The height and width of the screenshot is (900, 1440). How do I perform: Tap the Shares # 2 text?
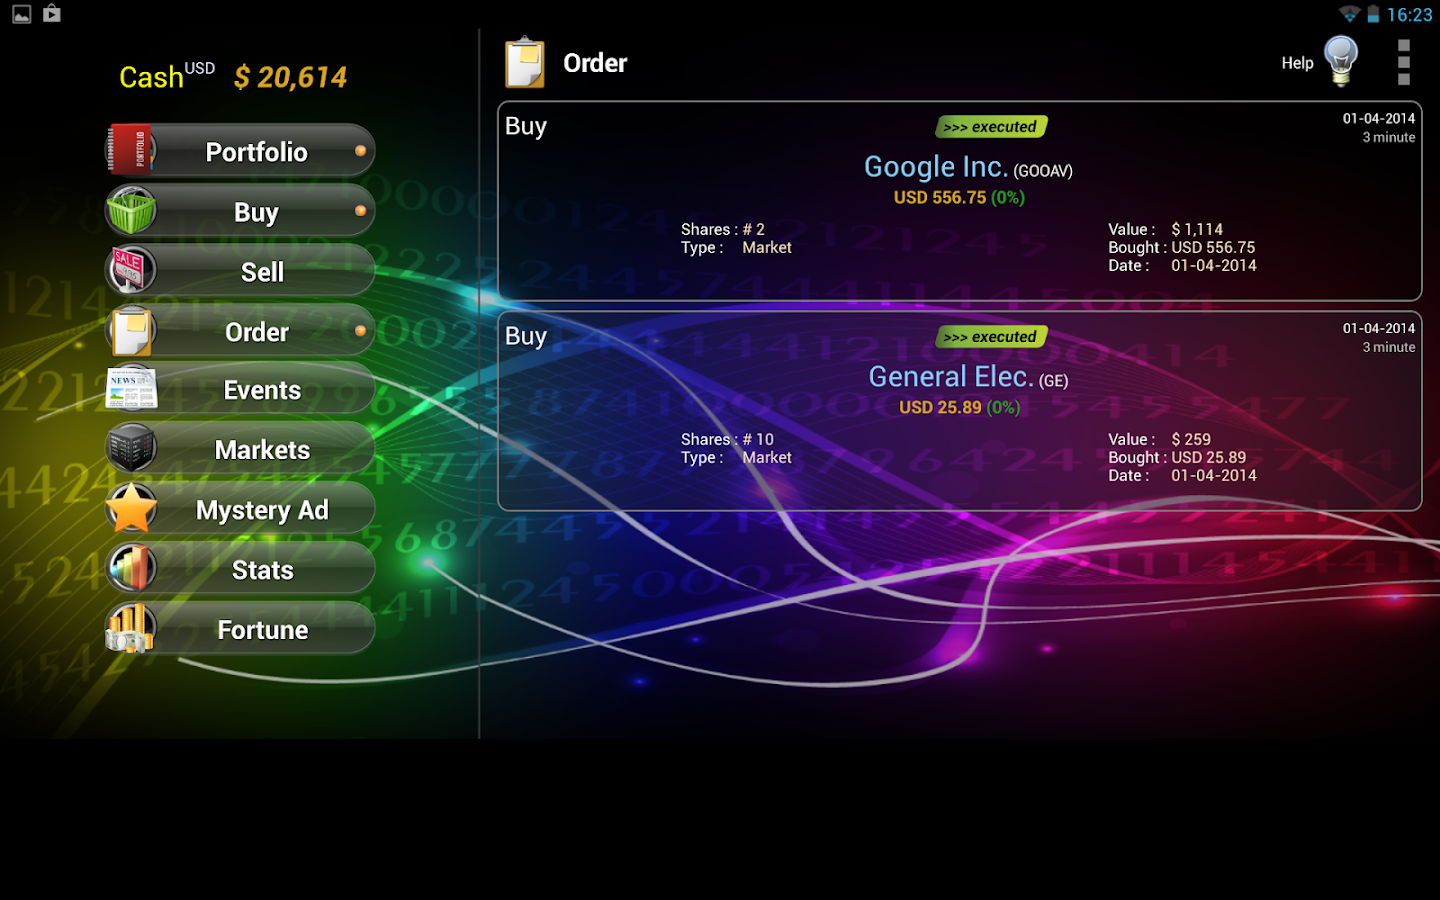(723, 229)
